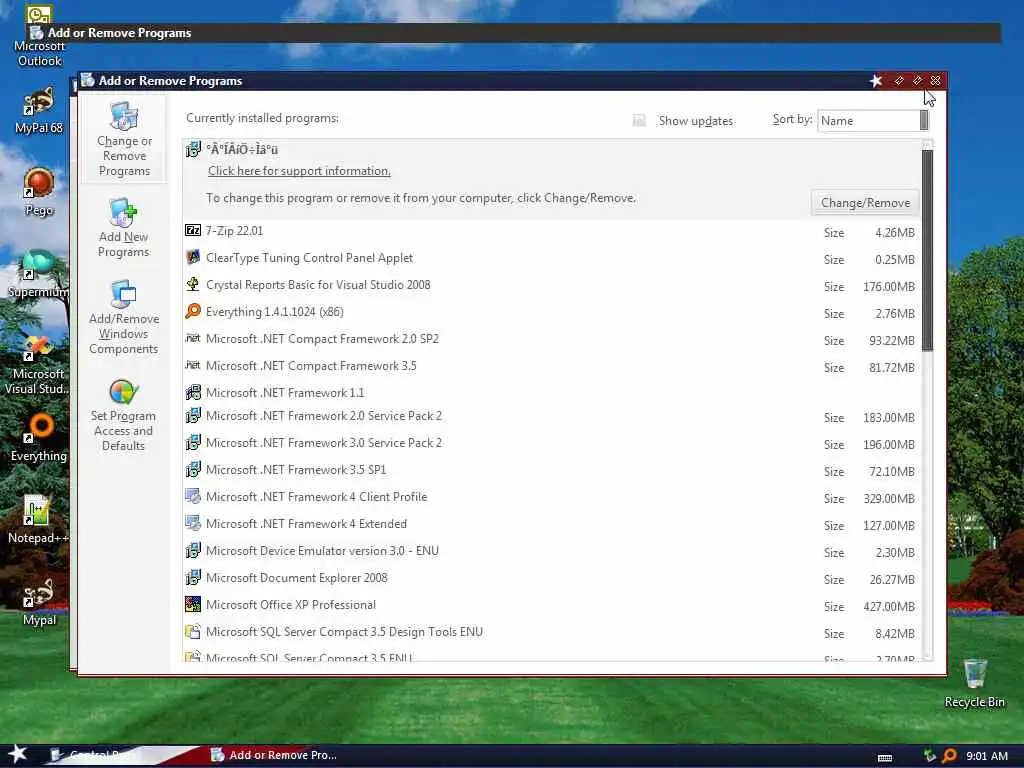The height and width of the screenshot is (768, 1024).
Task: Open Mypal desktop shortcut
Action: pos(39,602)
